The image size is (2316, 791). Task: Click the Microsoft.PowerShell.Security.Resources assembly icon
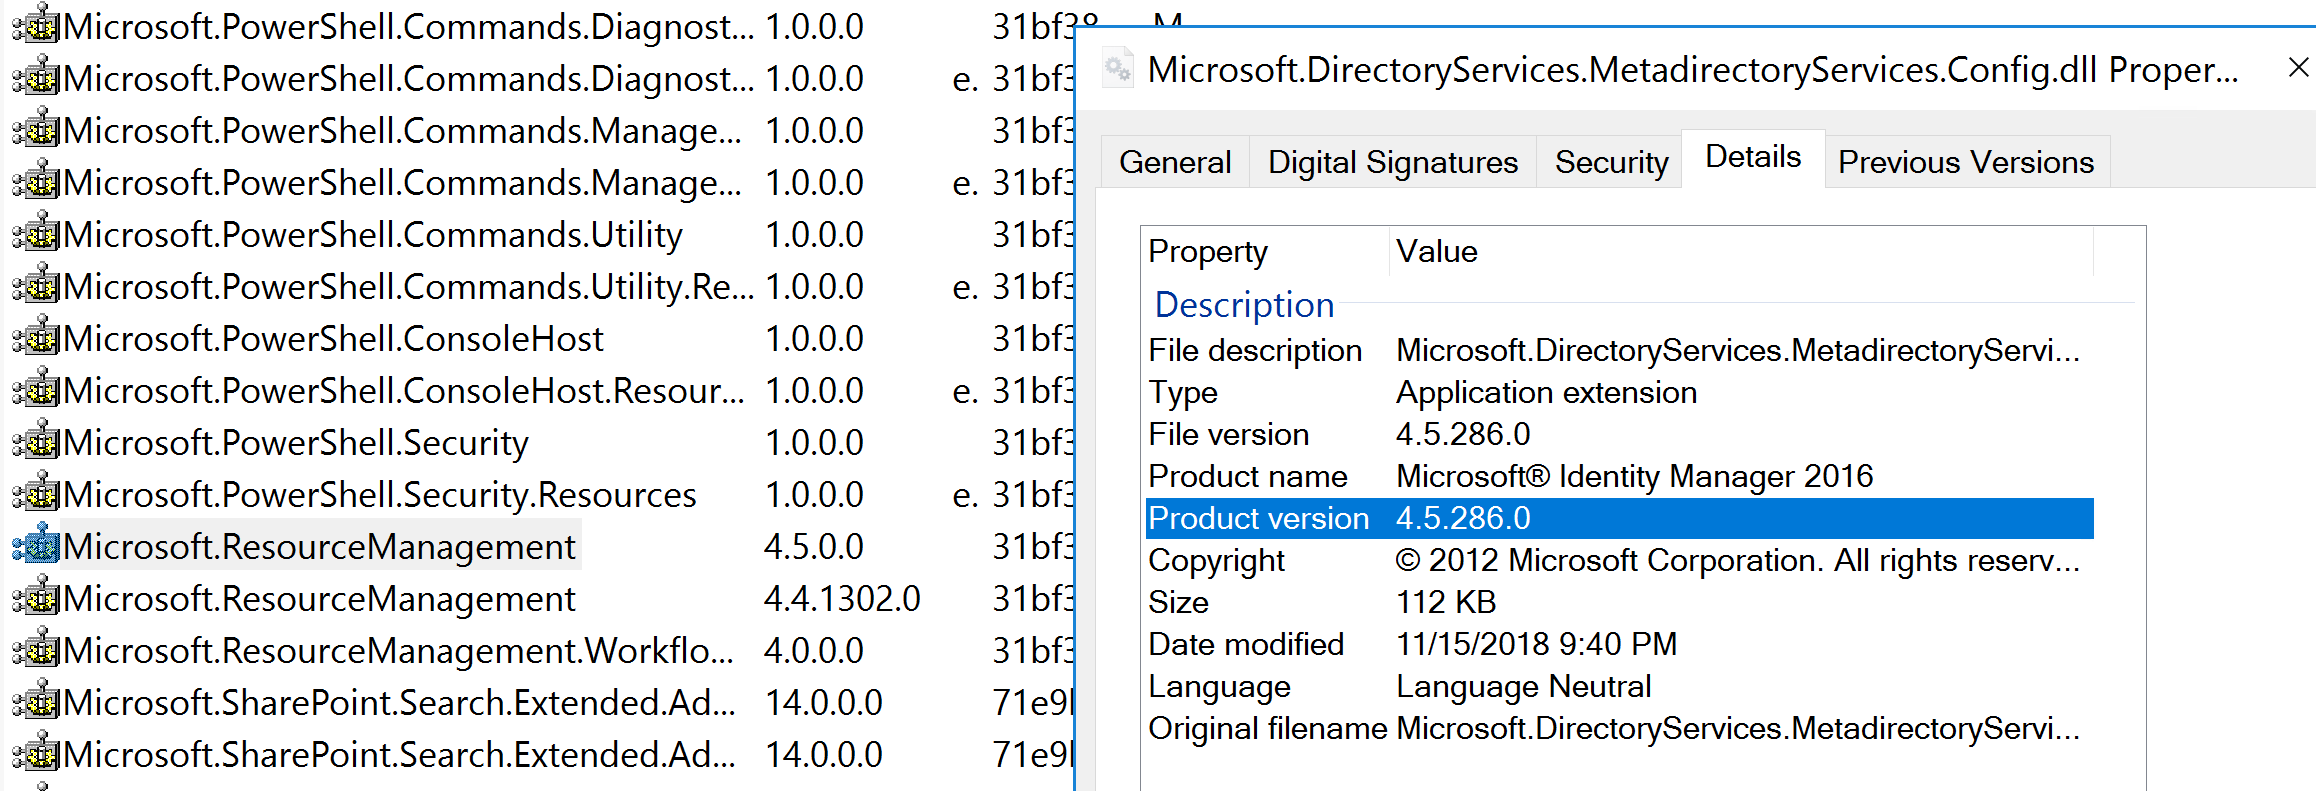tap(36, 495)
